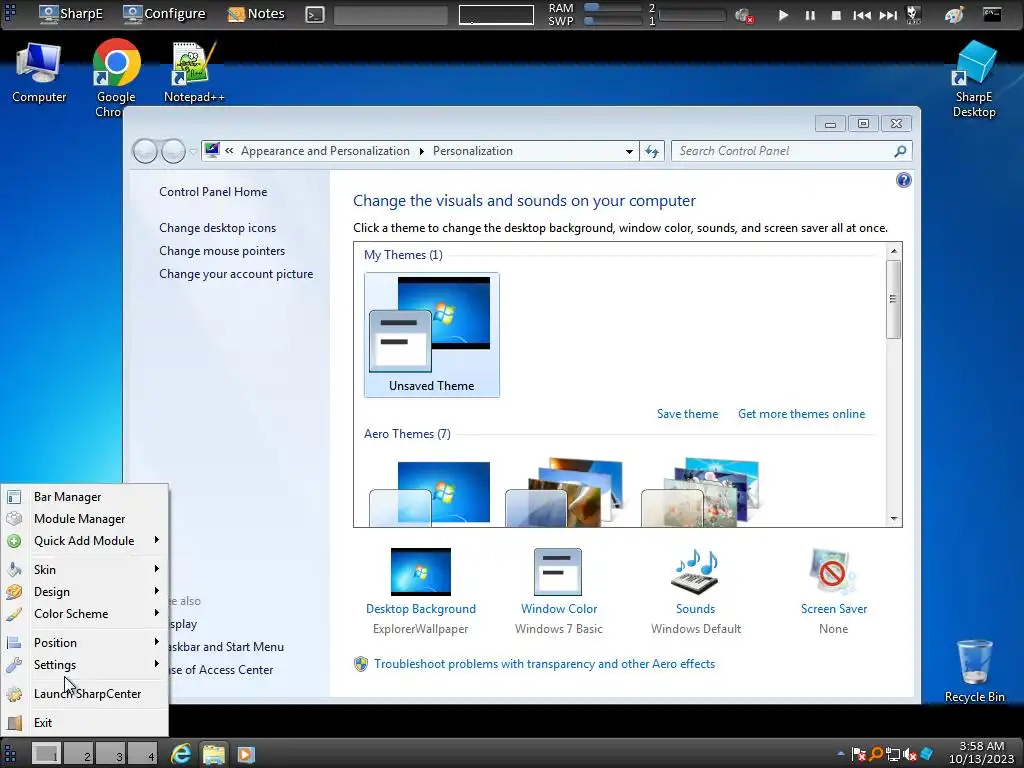The image size is (1024, 768).
Task: Open the Control Panel help icon
Action: coord(903,180)
